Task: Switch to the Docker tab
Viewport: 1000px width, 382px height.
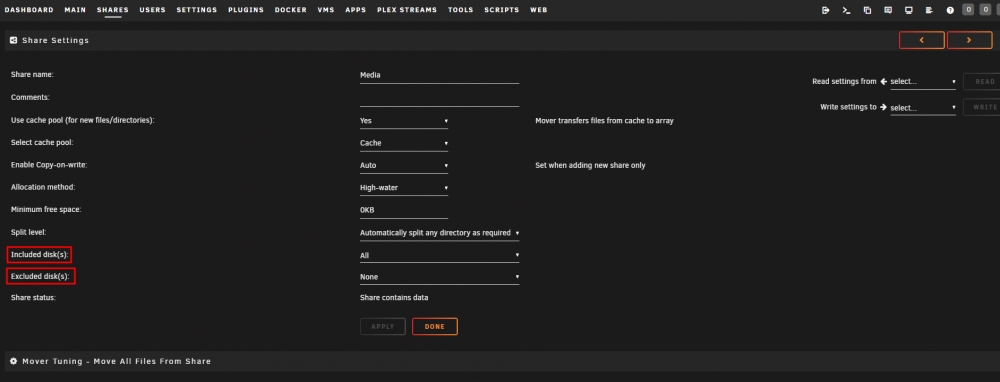Action: 290,10
